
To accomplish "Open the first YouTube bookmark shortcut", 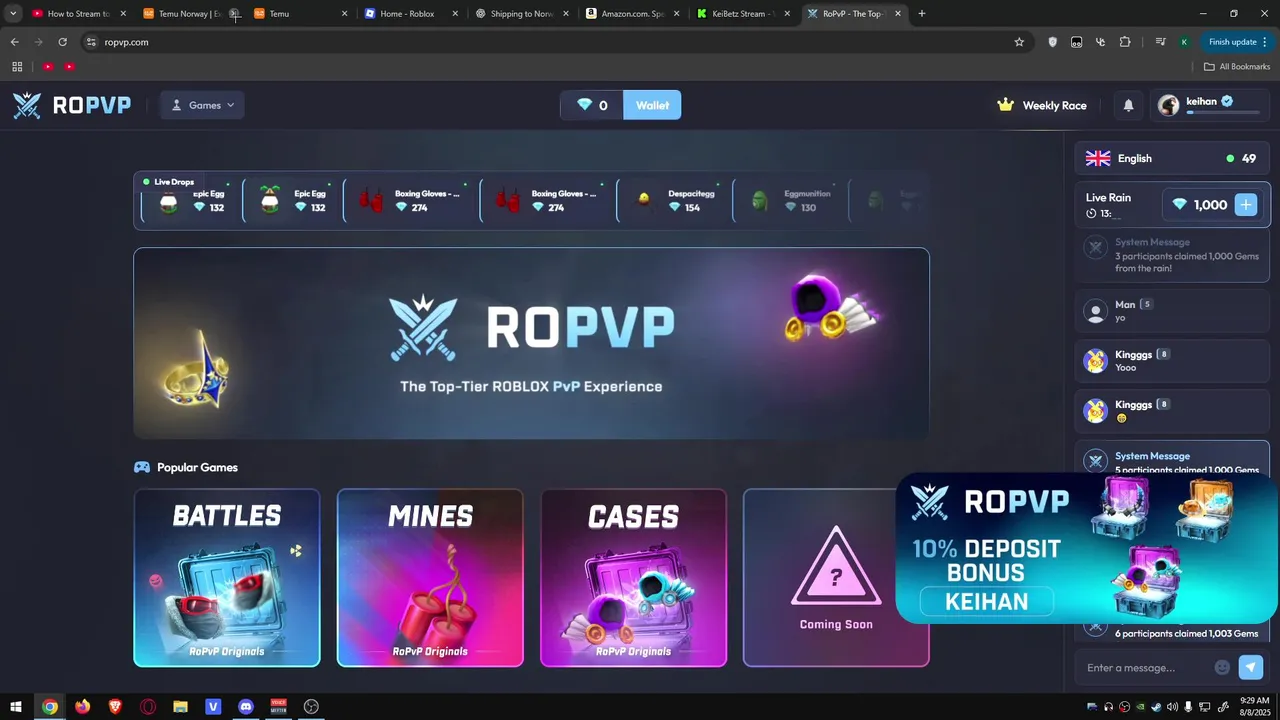I will [x=47, y=66].
